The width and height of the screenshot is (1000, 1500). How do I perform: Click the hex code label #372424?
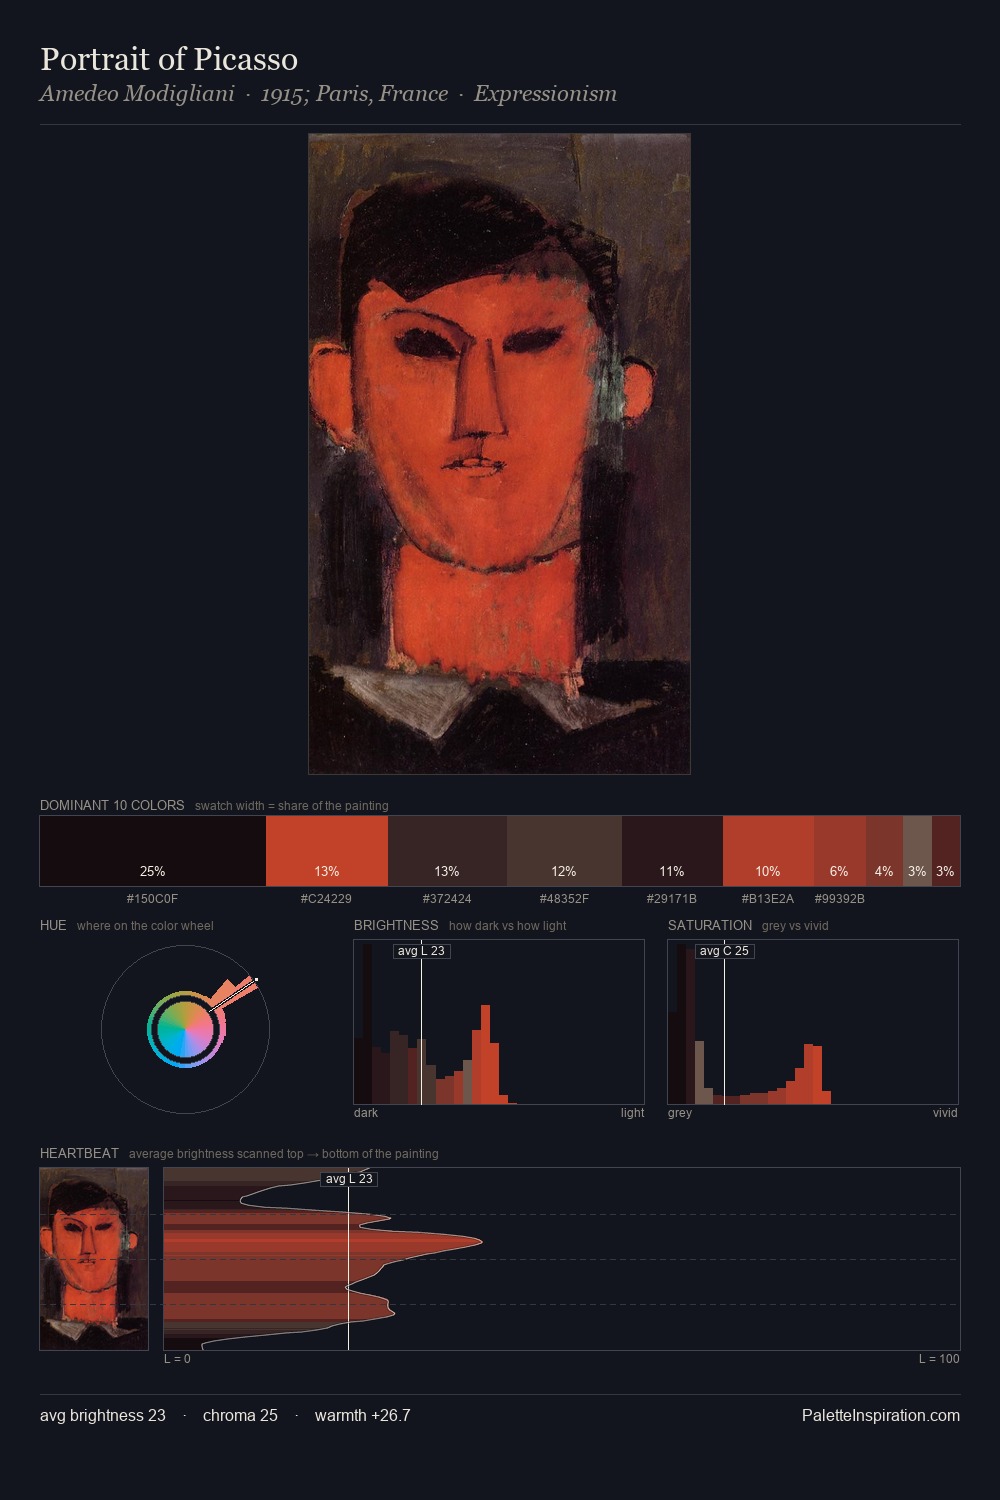click(x=447, y=899)
